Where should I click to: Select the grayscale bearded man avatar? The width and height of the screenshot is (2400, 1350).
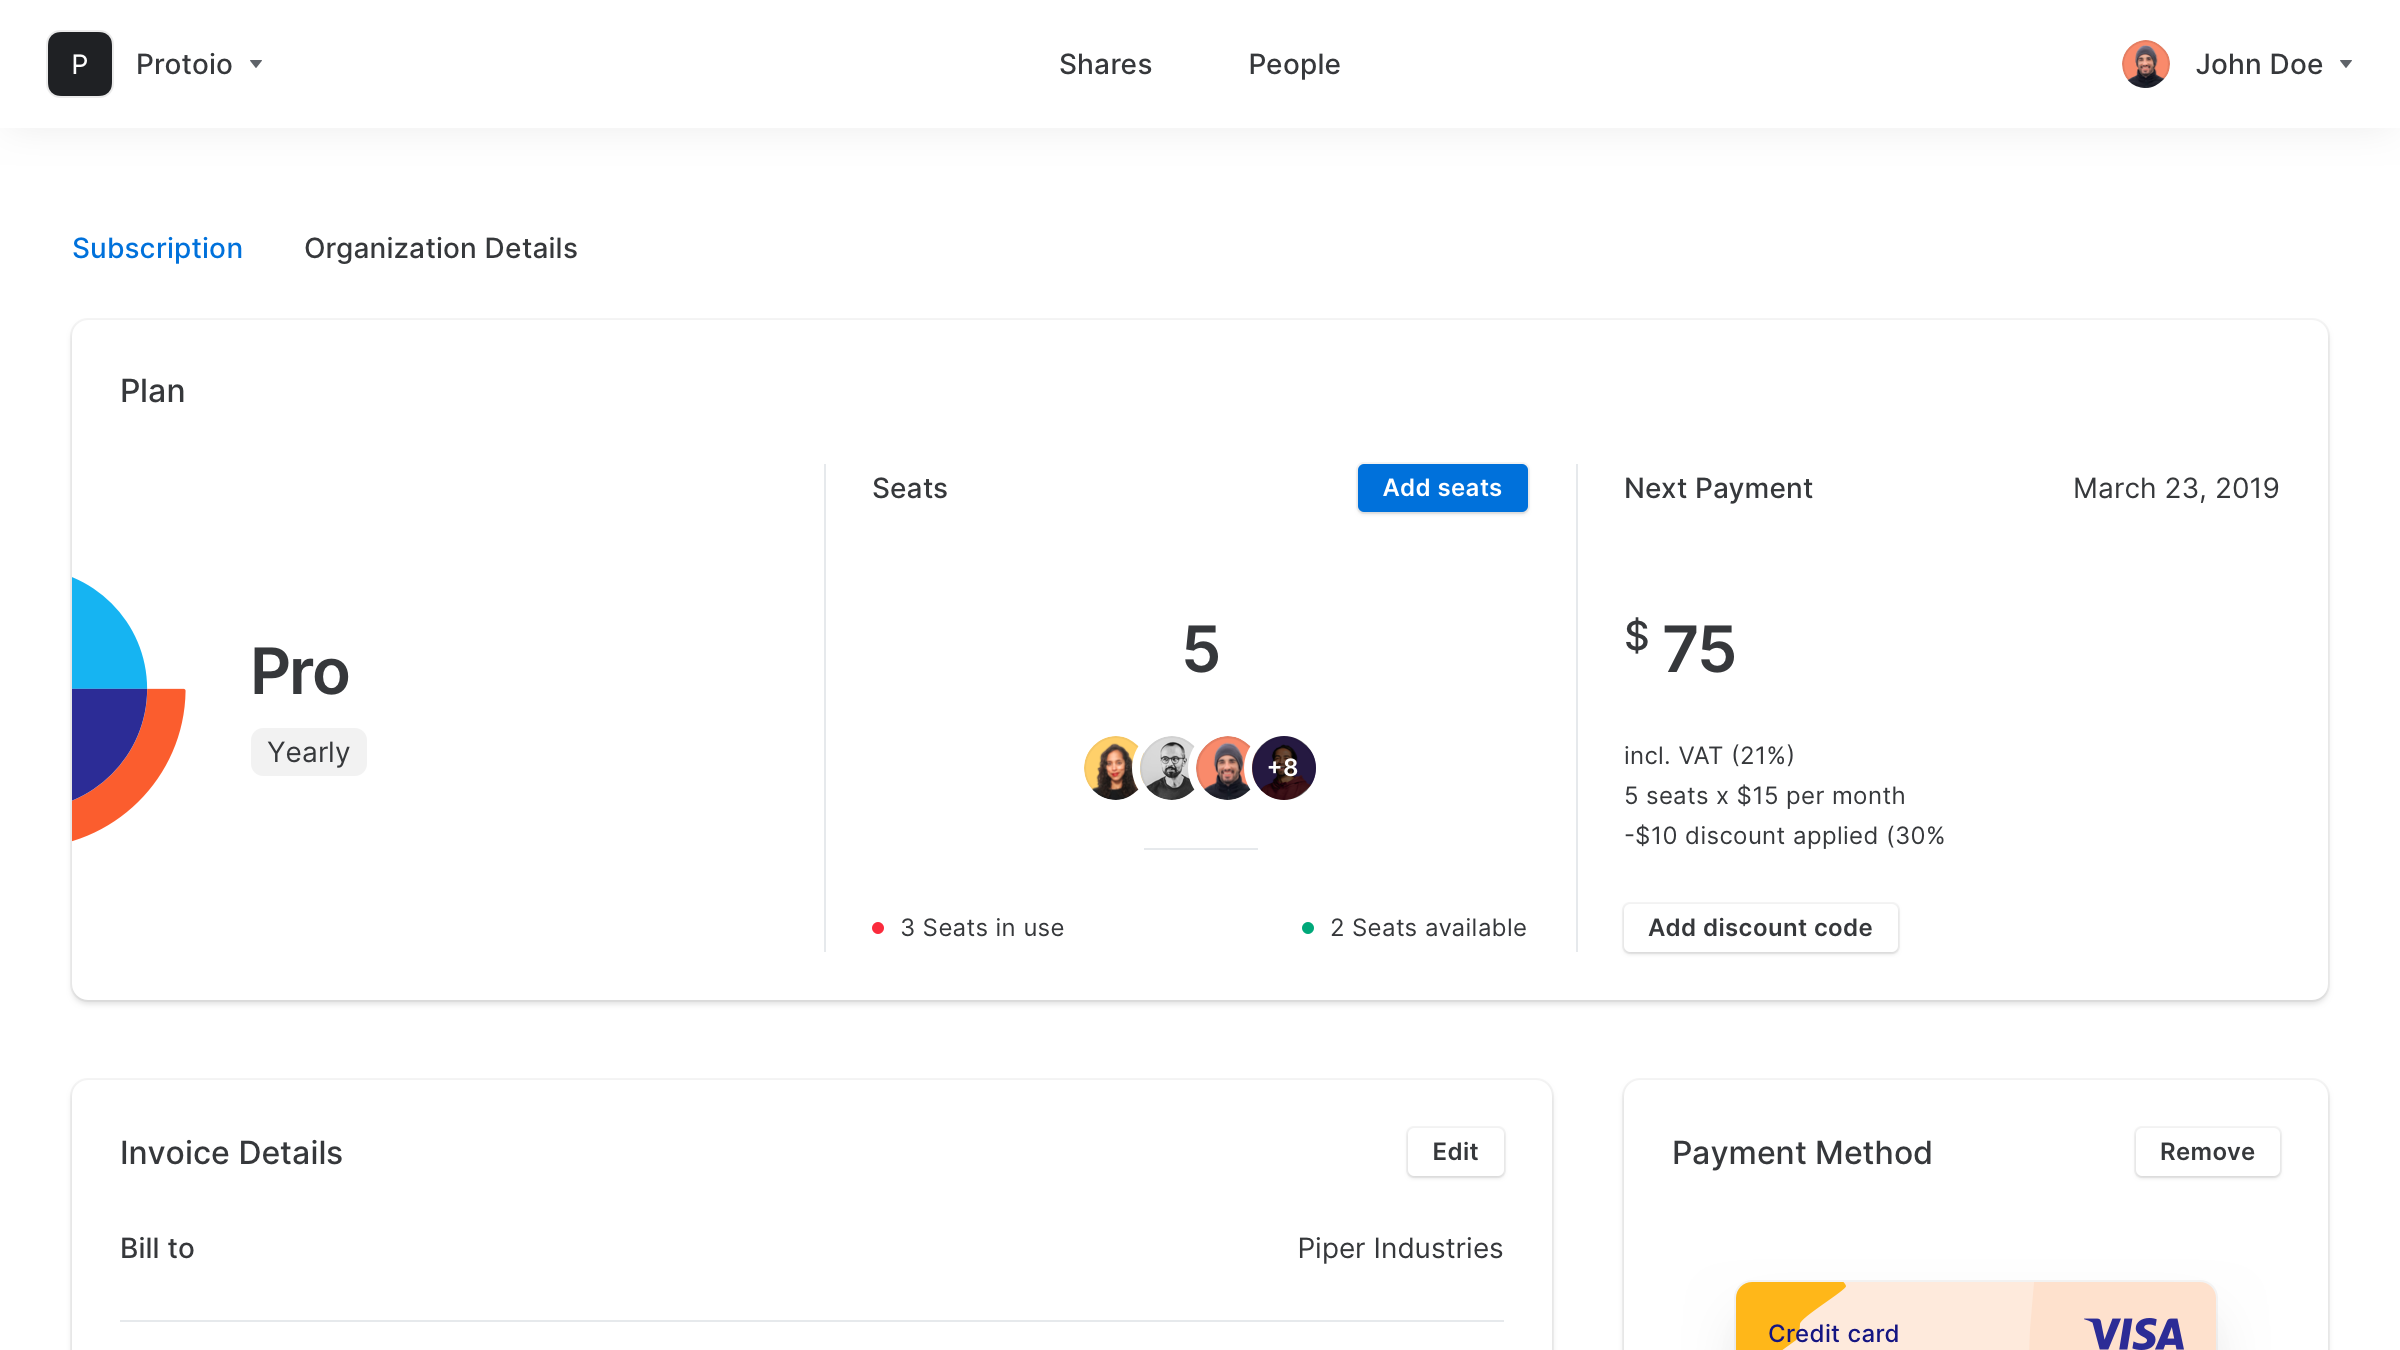(1170, 768)
